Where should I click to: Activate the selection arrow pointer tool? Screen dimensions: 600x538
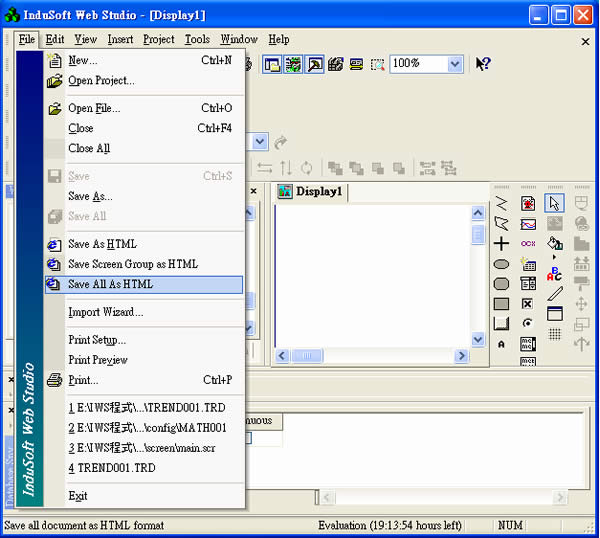tap(555, 203)
